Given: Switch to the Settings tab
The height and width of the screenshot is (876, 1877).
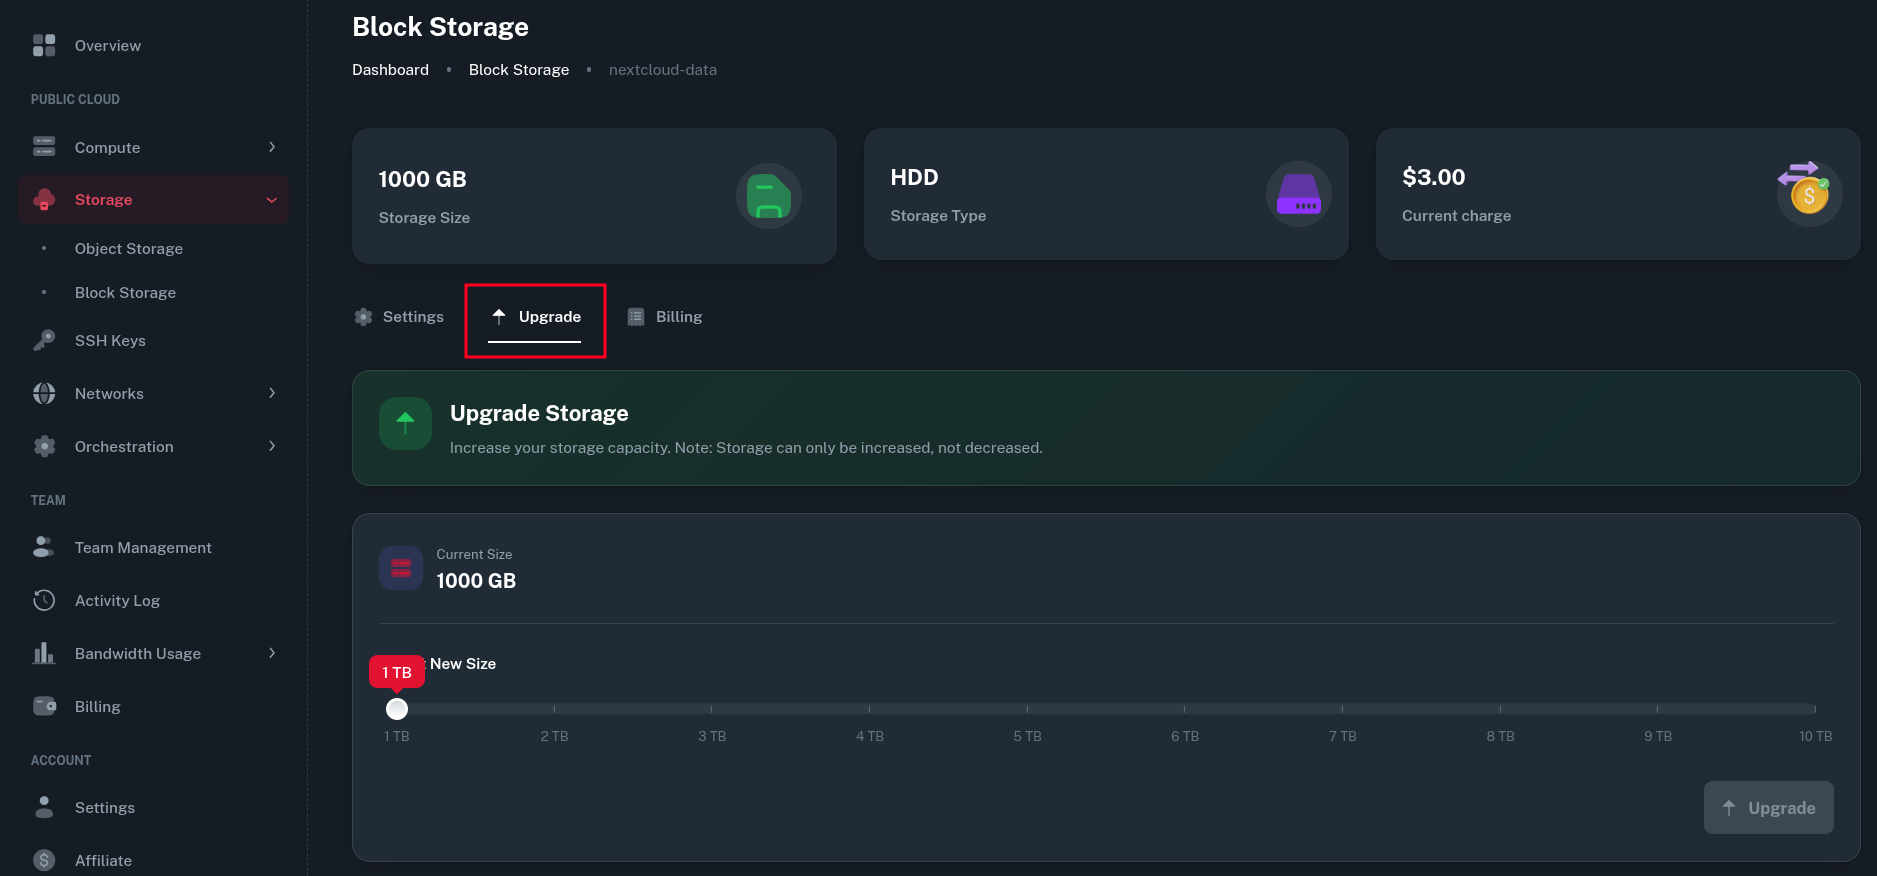Looking at the screenshot, I should (400, 317).
